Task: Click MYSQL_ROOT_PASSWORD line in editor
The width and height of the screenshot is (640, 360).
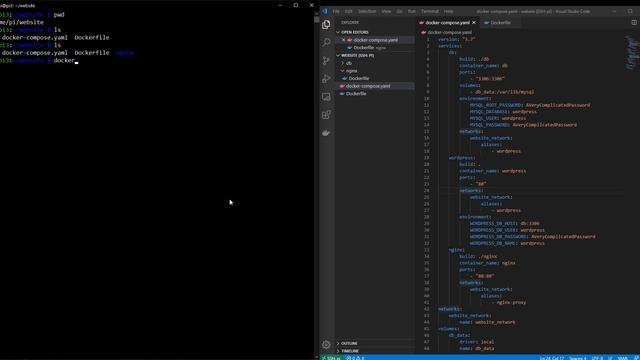Action: click(530, 105)
